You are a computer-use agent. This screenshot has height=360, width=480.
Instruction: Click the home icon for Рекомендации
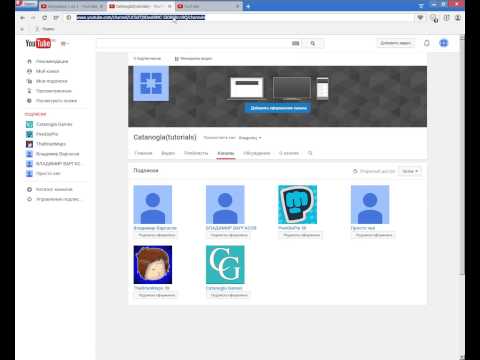point(29,61)
